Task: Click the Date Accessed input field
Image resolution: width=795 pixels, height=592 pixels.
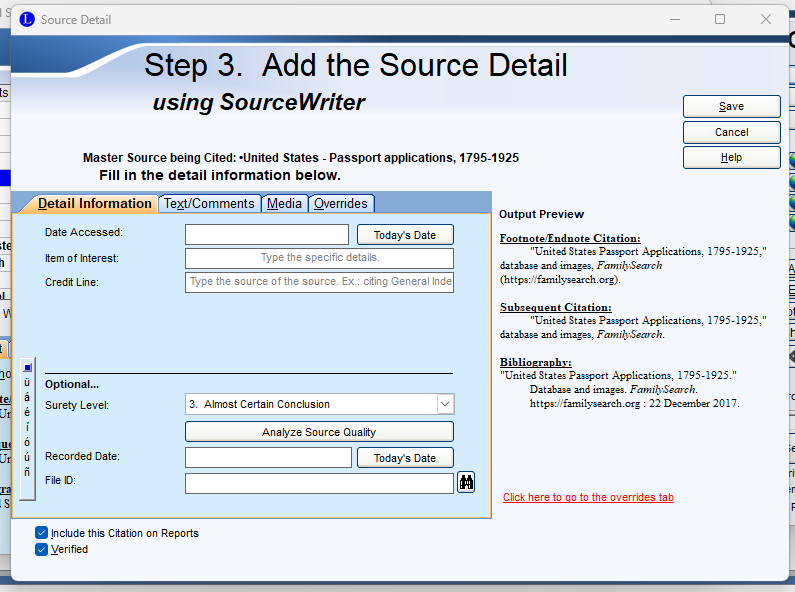Action: 267,235
